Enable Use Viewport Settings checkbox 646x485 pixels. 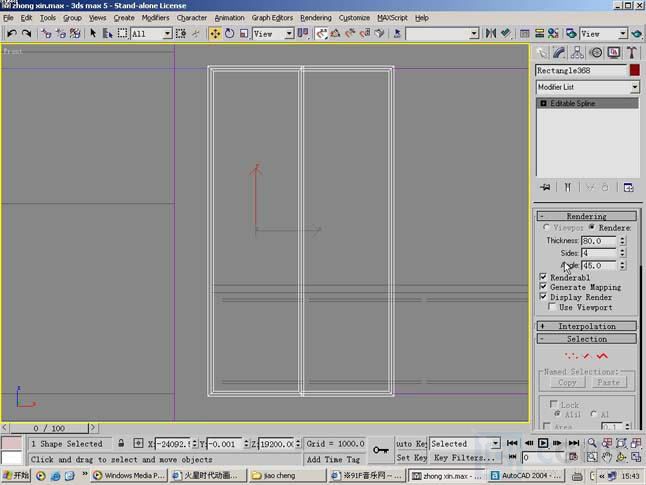pos(552,307)
